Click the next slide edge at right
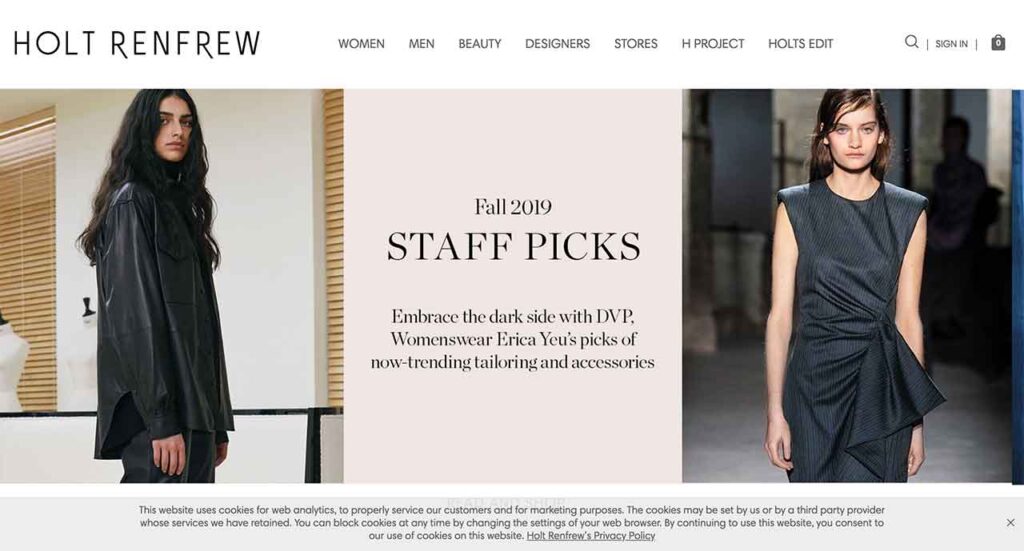This screenshot has height=551, width=1024. point(1018,286)
